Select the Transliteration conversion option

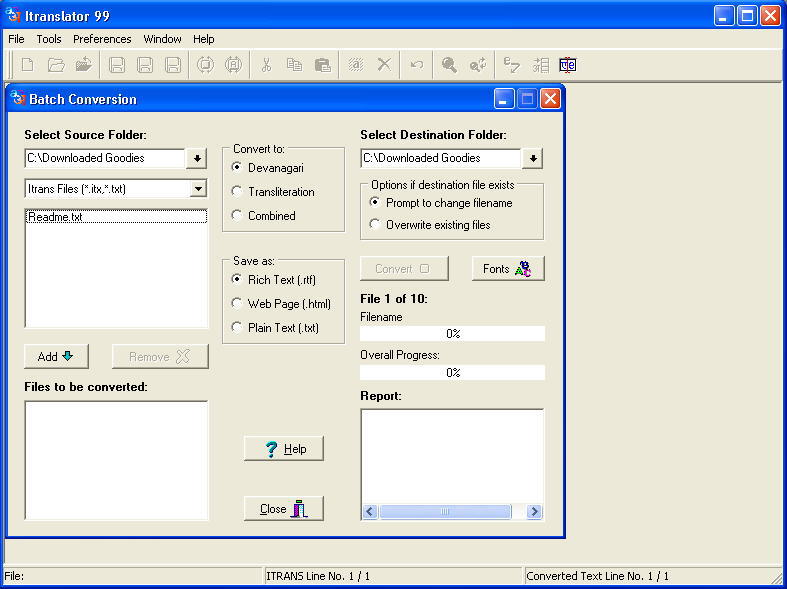click(x=273, y=192)
